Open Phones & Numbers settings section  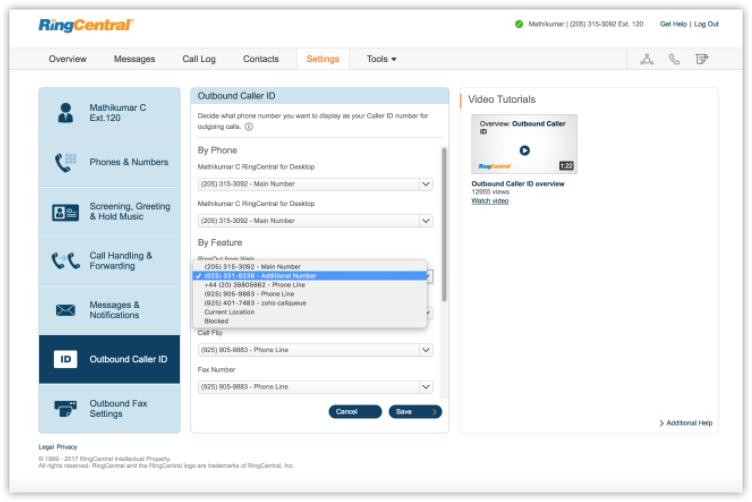[x=109, y=162]
